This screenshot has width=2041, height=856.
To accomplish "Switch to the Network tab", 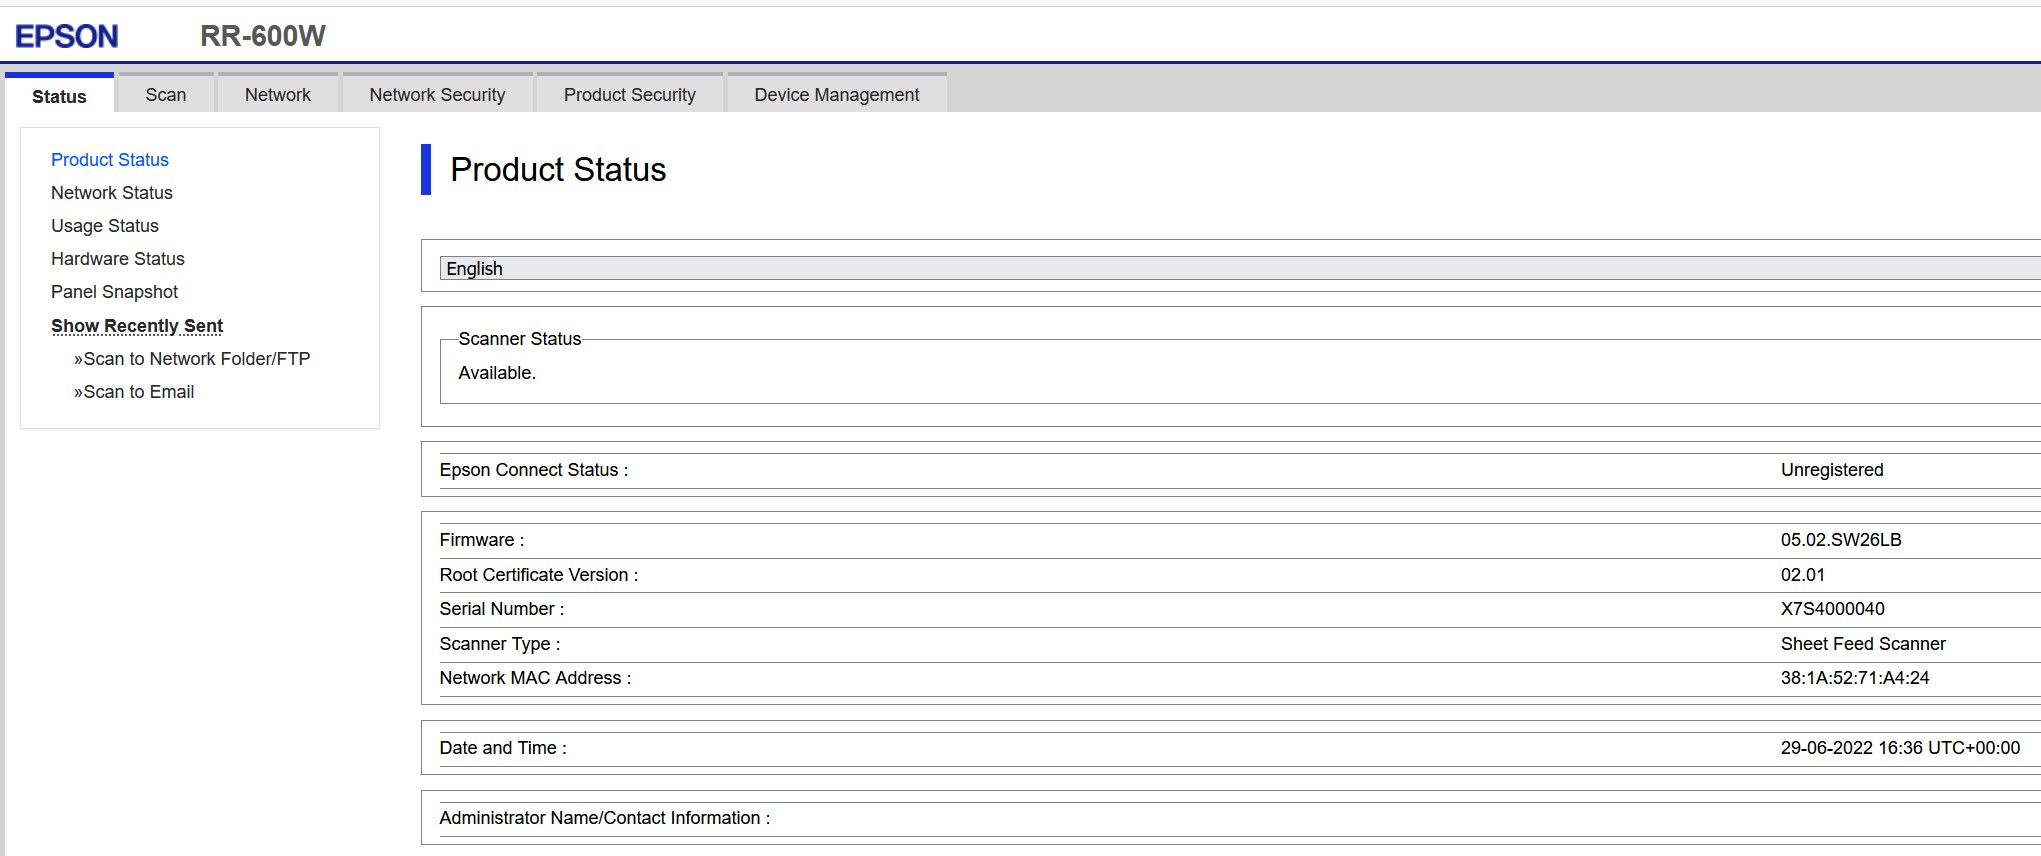I will click(277, 95).
